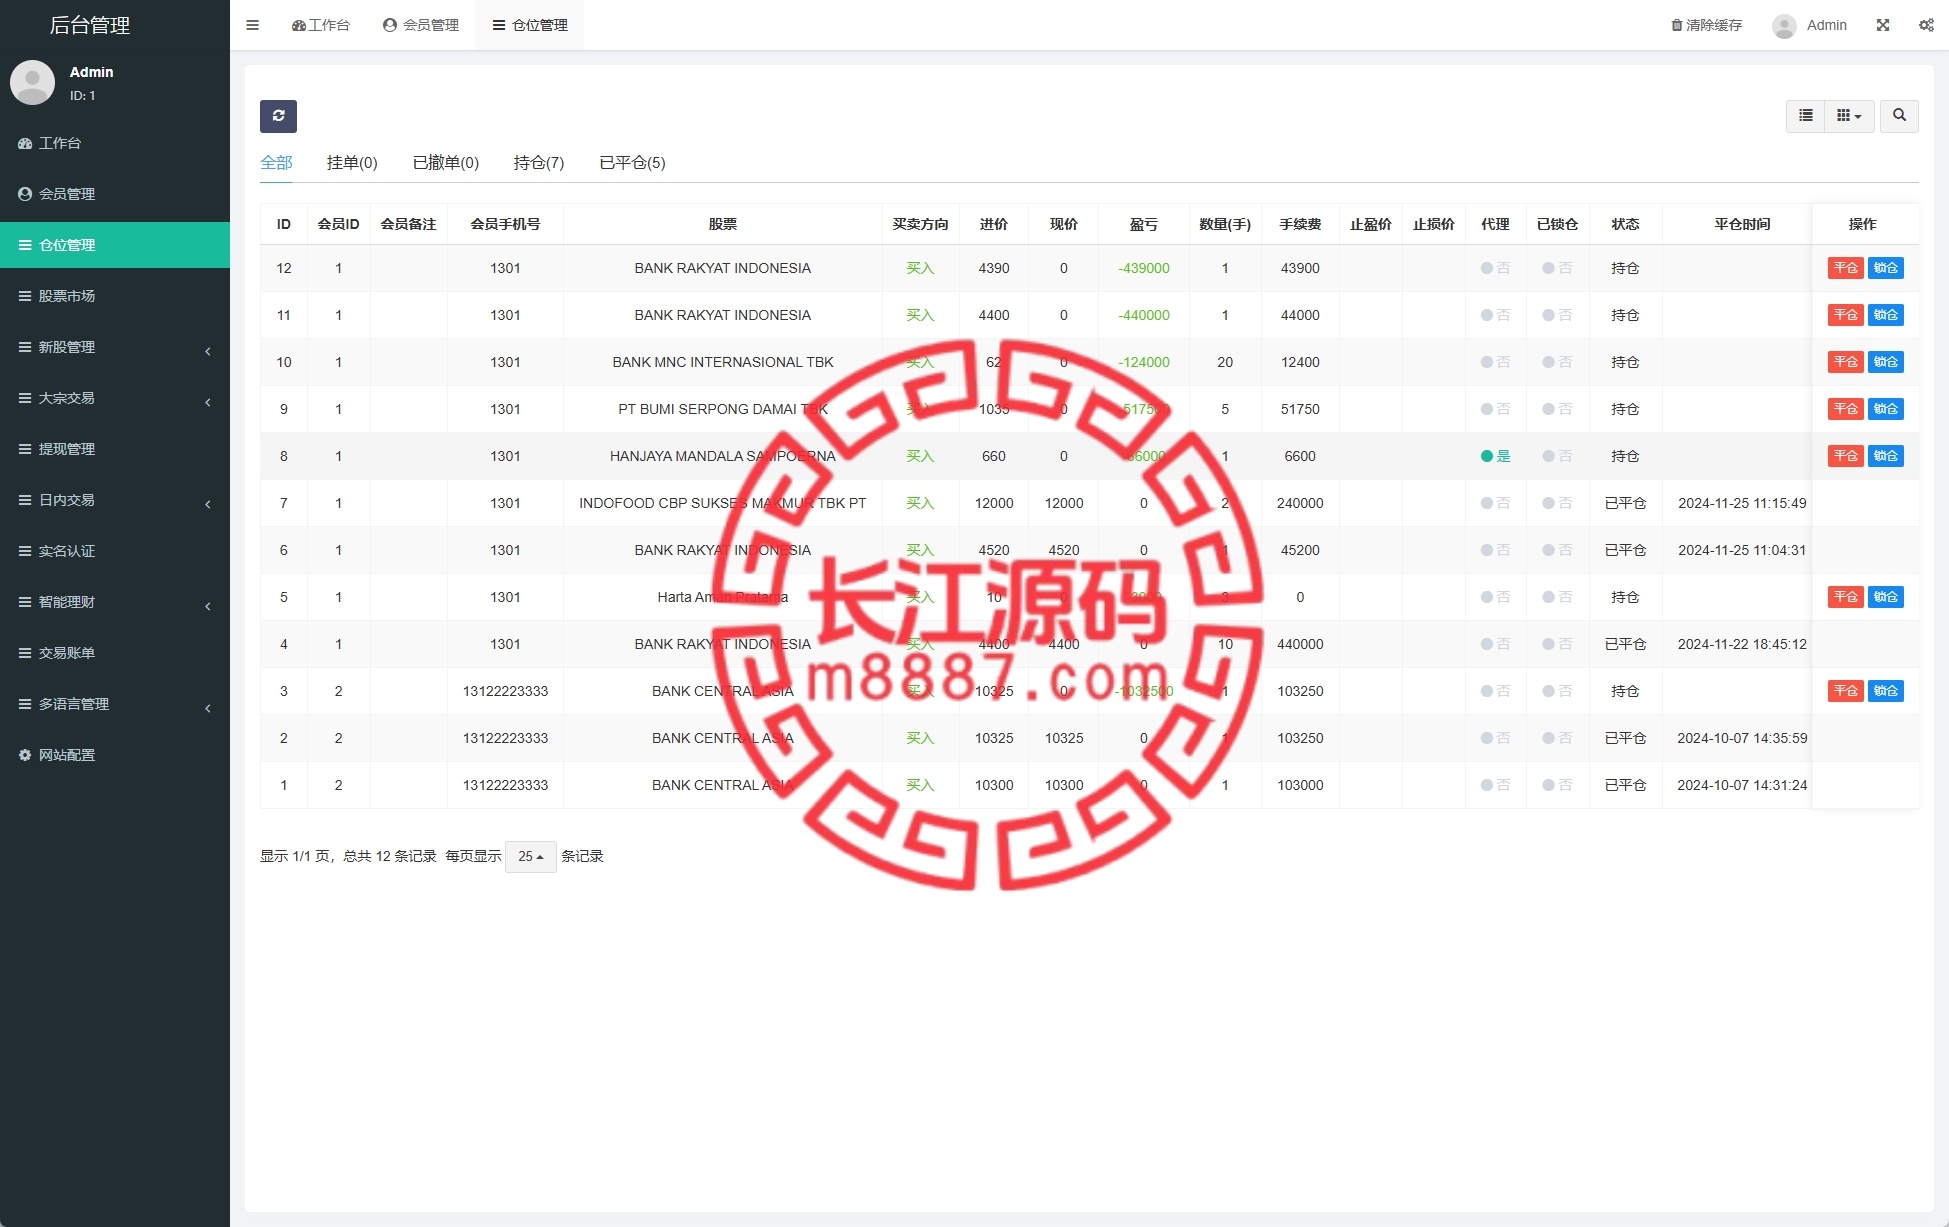Image resolution: width=1949 pixels, height=1227 pixels.
Task: Open 股票市场 in the sidebar
Action: tap(115, 296)
